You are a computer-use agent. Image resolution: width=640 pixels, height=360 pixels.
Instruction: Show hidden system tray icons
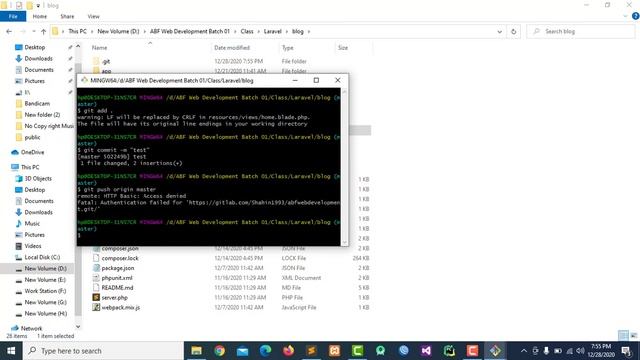(524, 351)
